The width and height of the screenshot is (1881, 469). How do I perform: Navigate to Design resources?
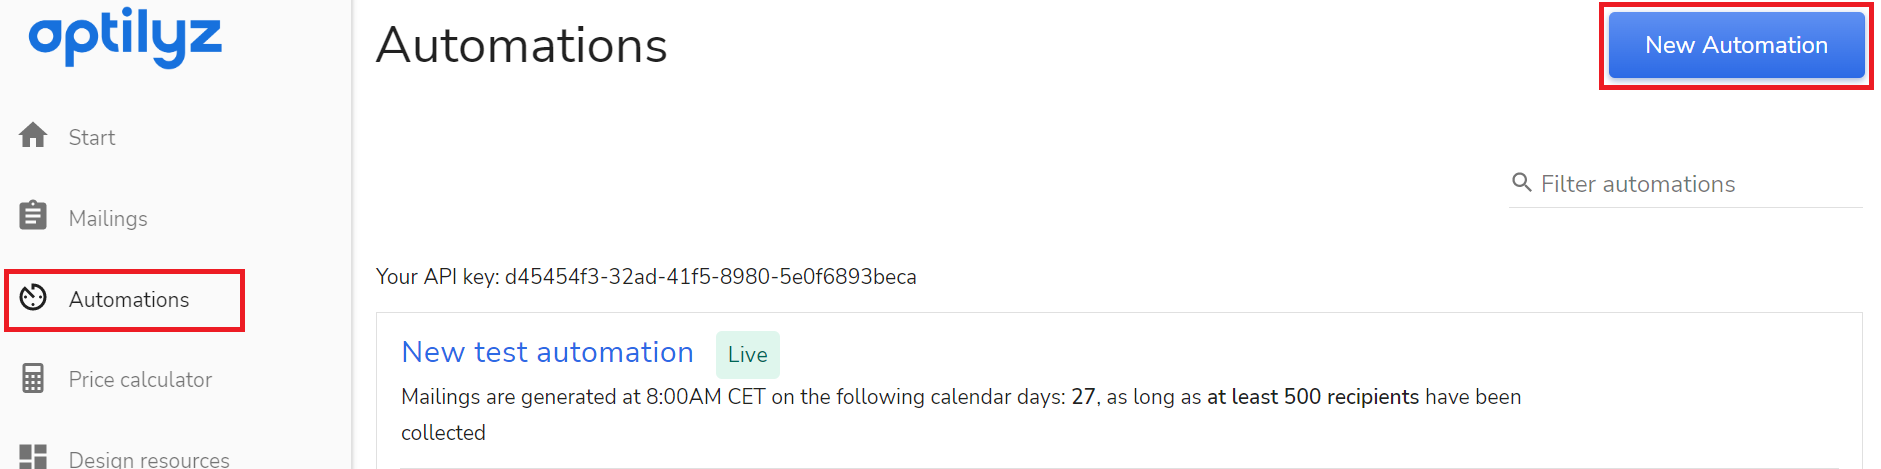tap(149, 459)
